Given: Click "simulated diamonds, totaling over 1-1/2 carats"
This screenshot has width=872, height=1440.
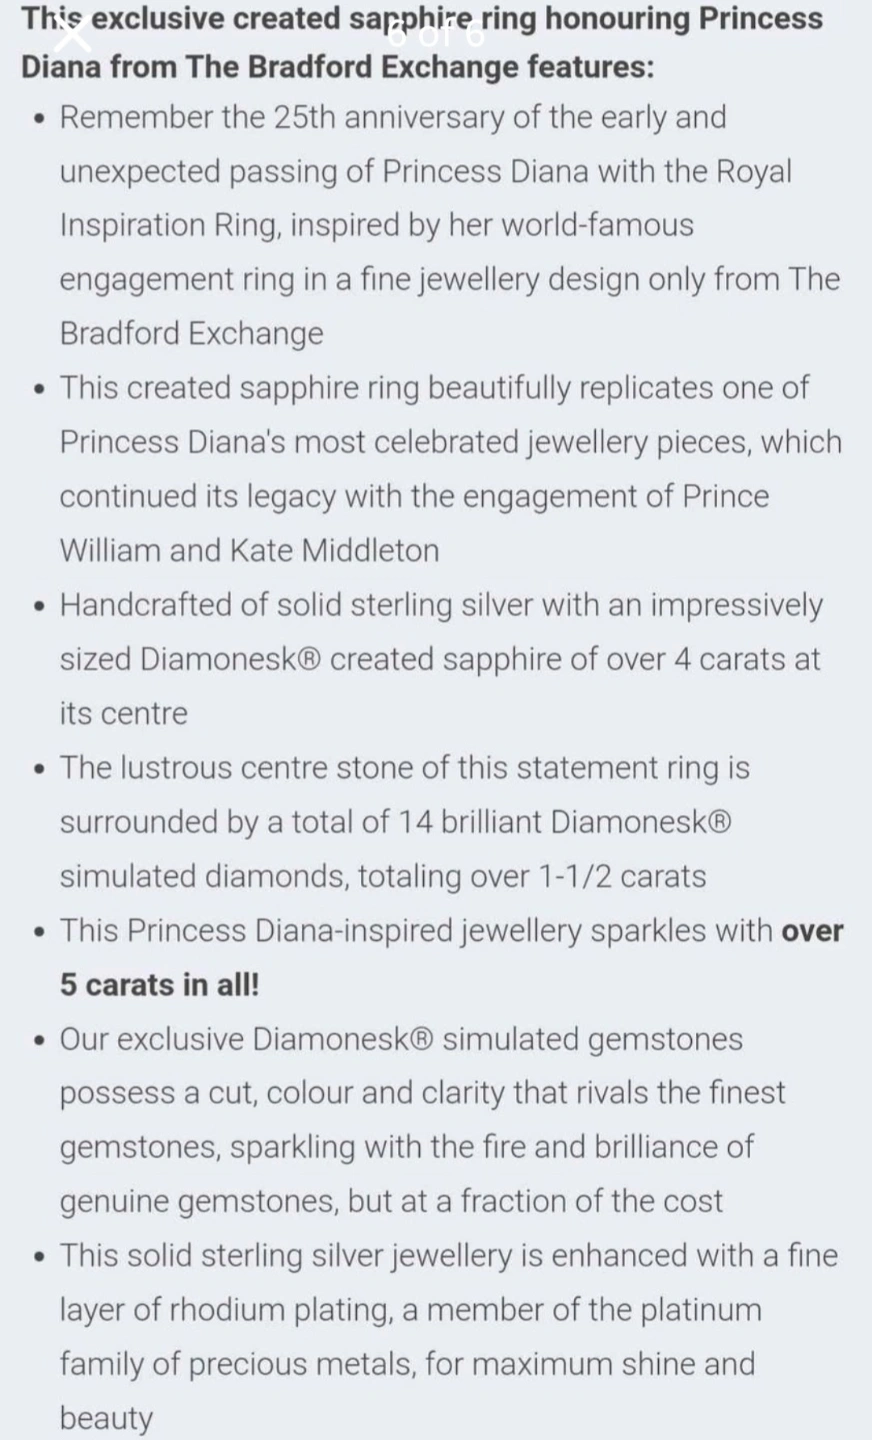Looking at the screenshot, I should pos(382,876).
